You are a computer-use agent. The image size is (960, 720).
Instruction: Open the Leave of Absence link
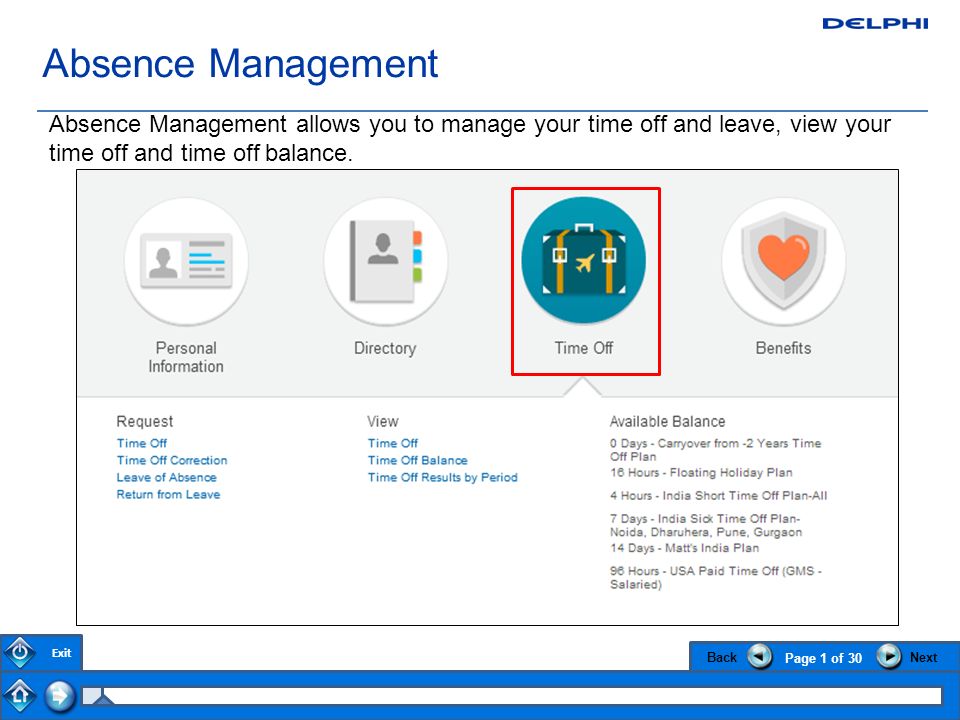point(167,478)
